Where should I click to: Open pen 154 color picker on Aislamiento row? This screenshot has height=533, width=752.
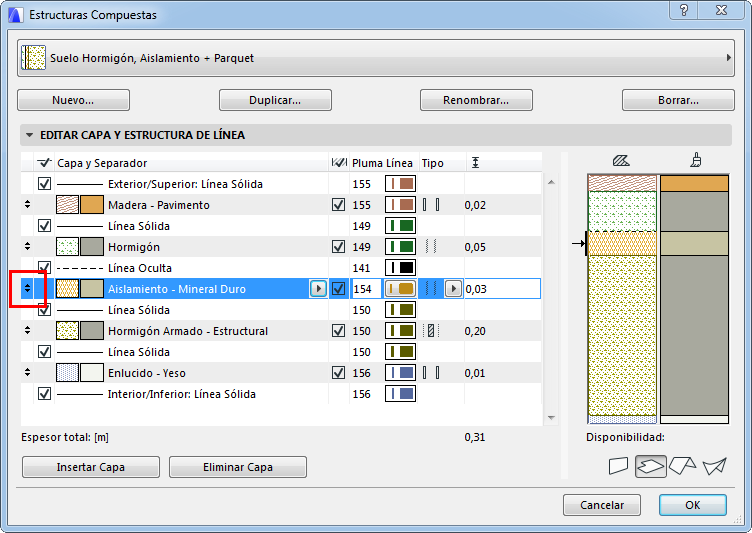(400, 289)
